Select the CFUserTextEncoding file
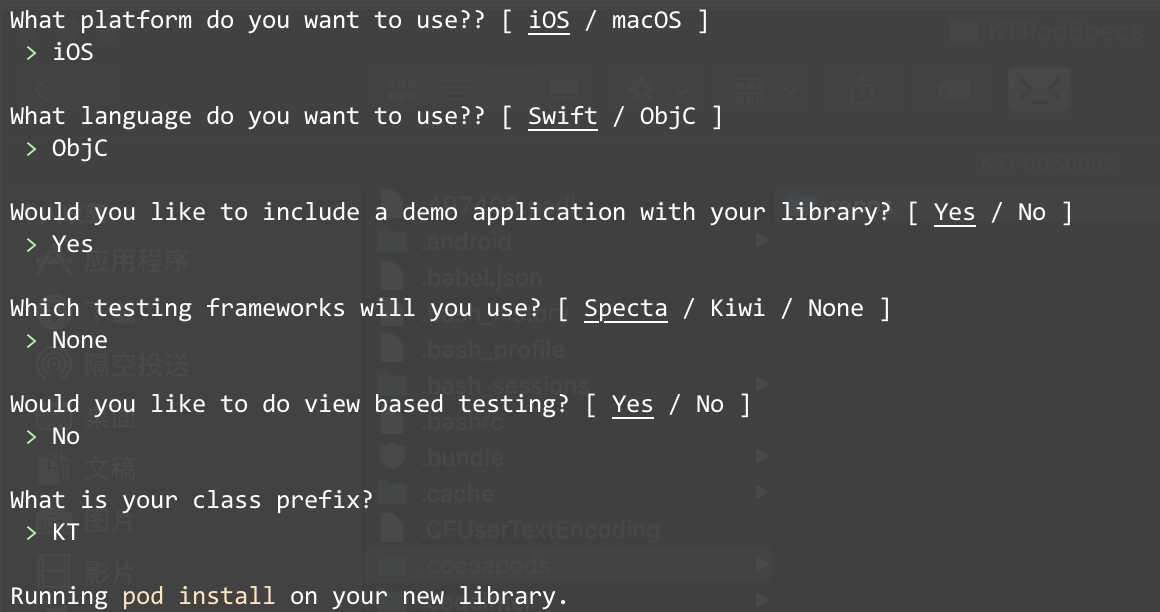This screenshot has height=612, width=1160. (x=542, y=529)
